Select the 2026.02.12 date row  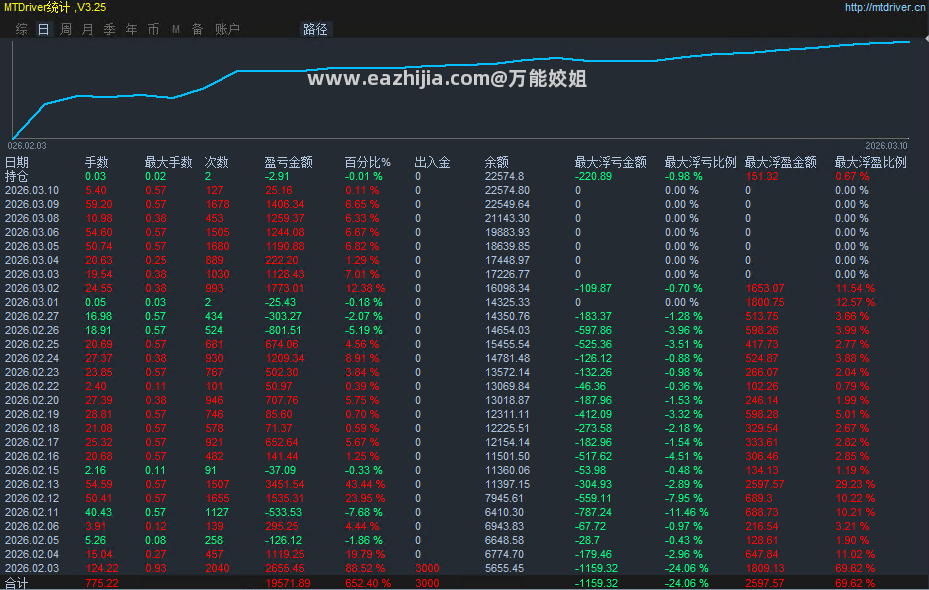point(32,499)
